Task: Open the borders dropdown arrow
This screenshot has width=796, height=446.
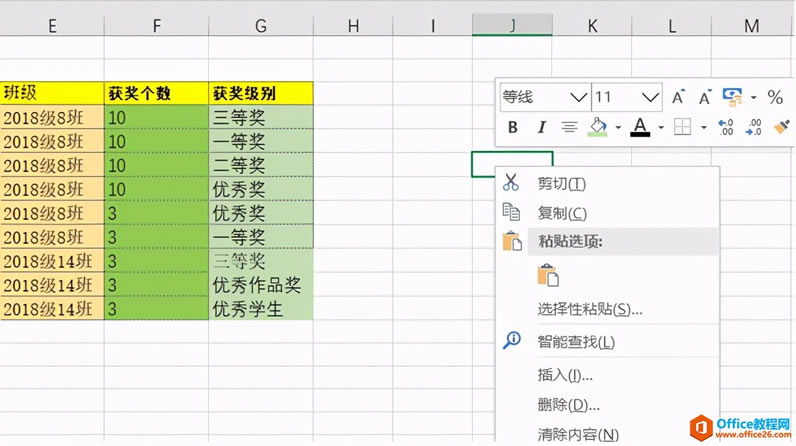Action: (704, 127)
